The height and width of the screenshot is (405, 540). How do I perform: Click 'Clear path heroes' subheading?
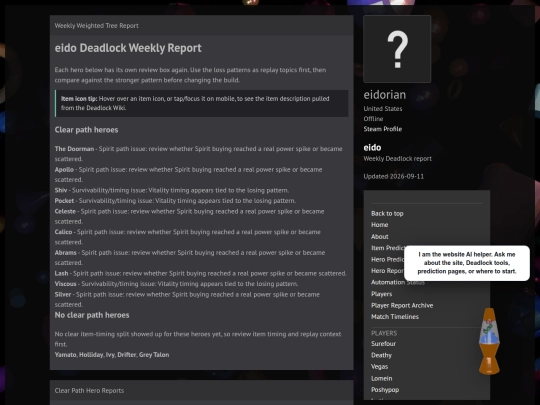pyautogui.click(x=86, y=130)
